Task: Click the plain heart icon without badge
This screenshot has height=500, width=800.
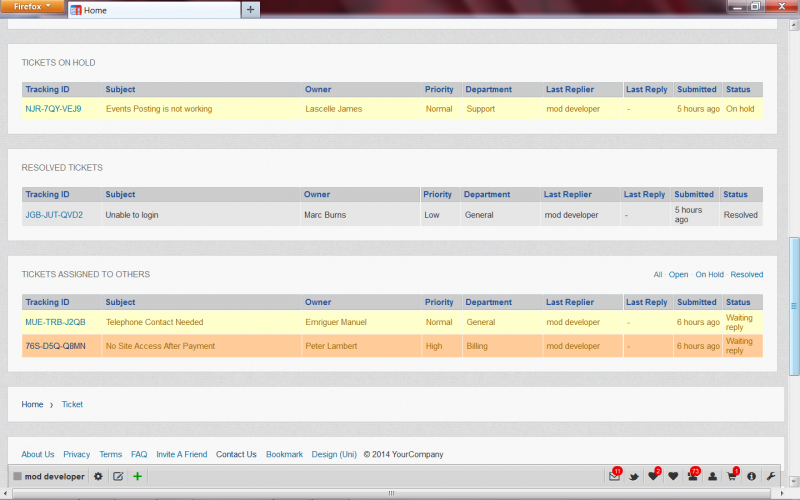Action: [673, 477]
